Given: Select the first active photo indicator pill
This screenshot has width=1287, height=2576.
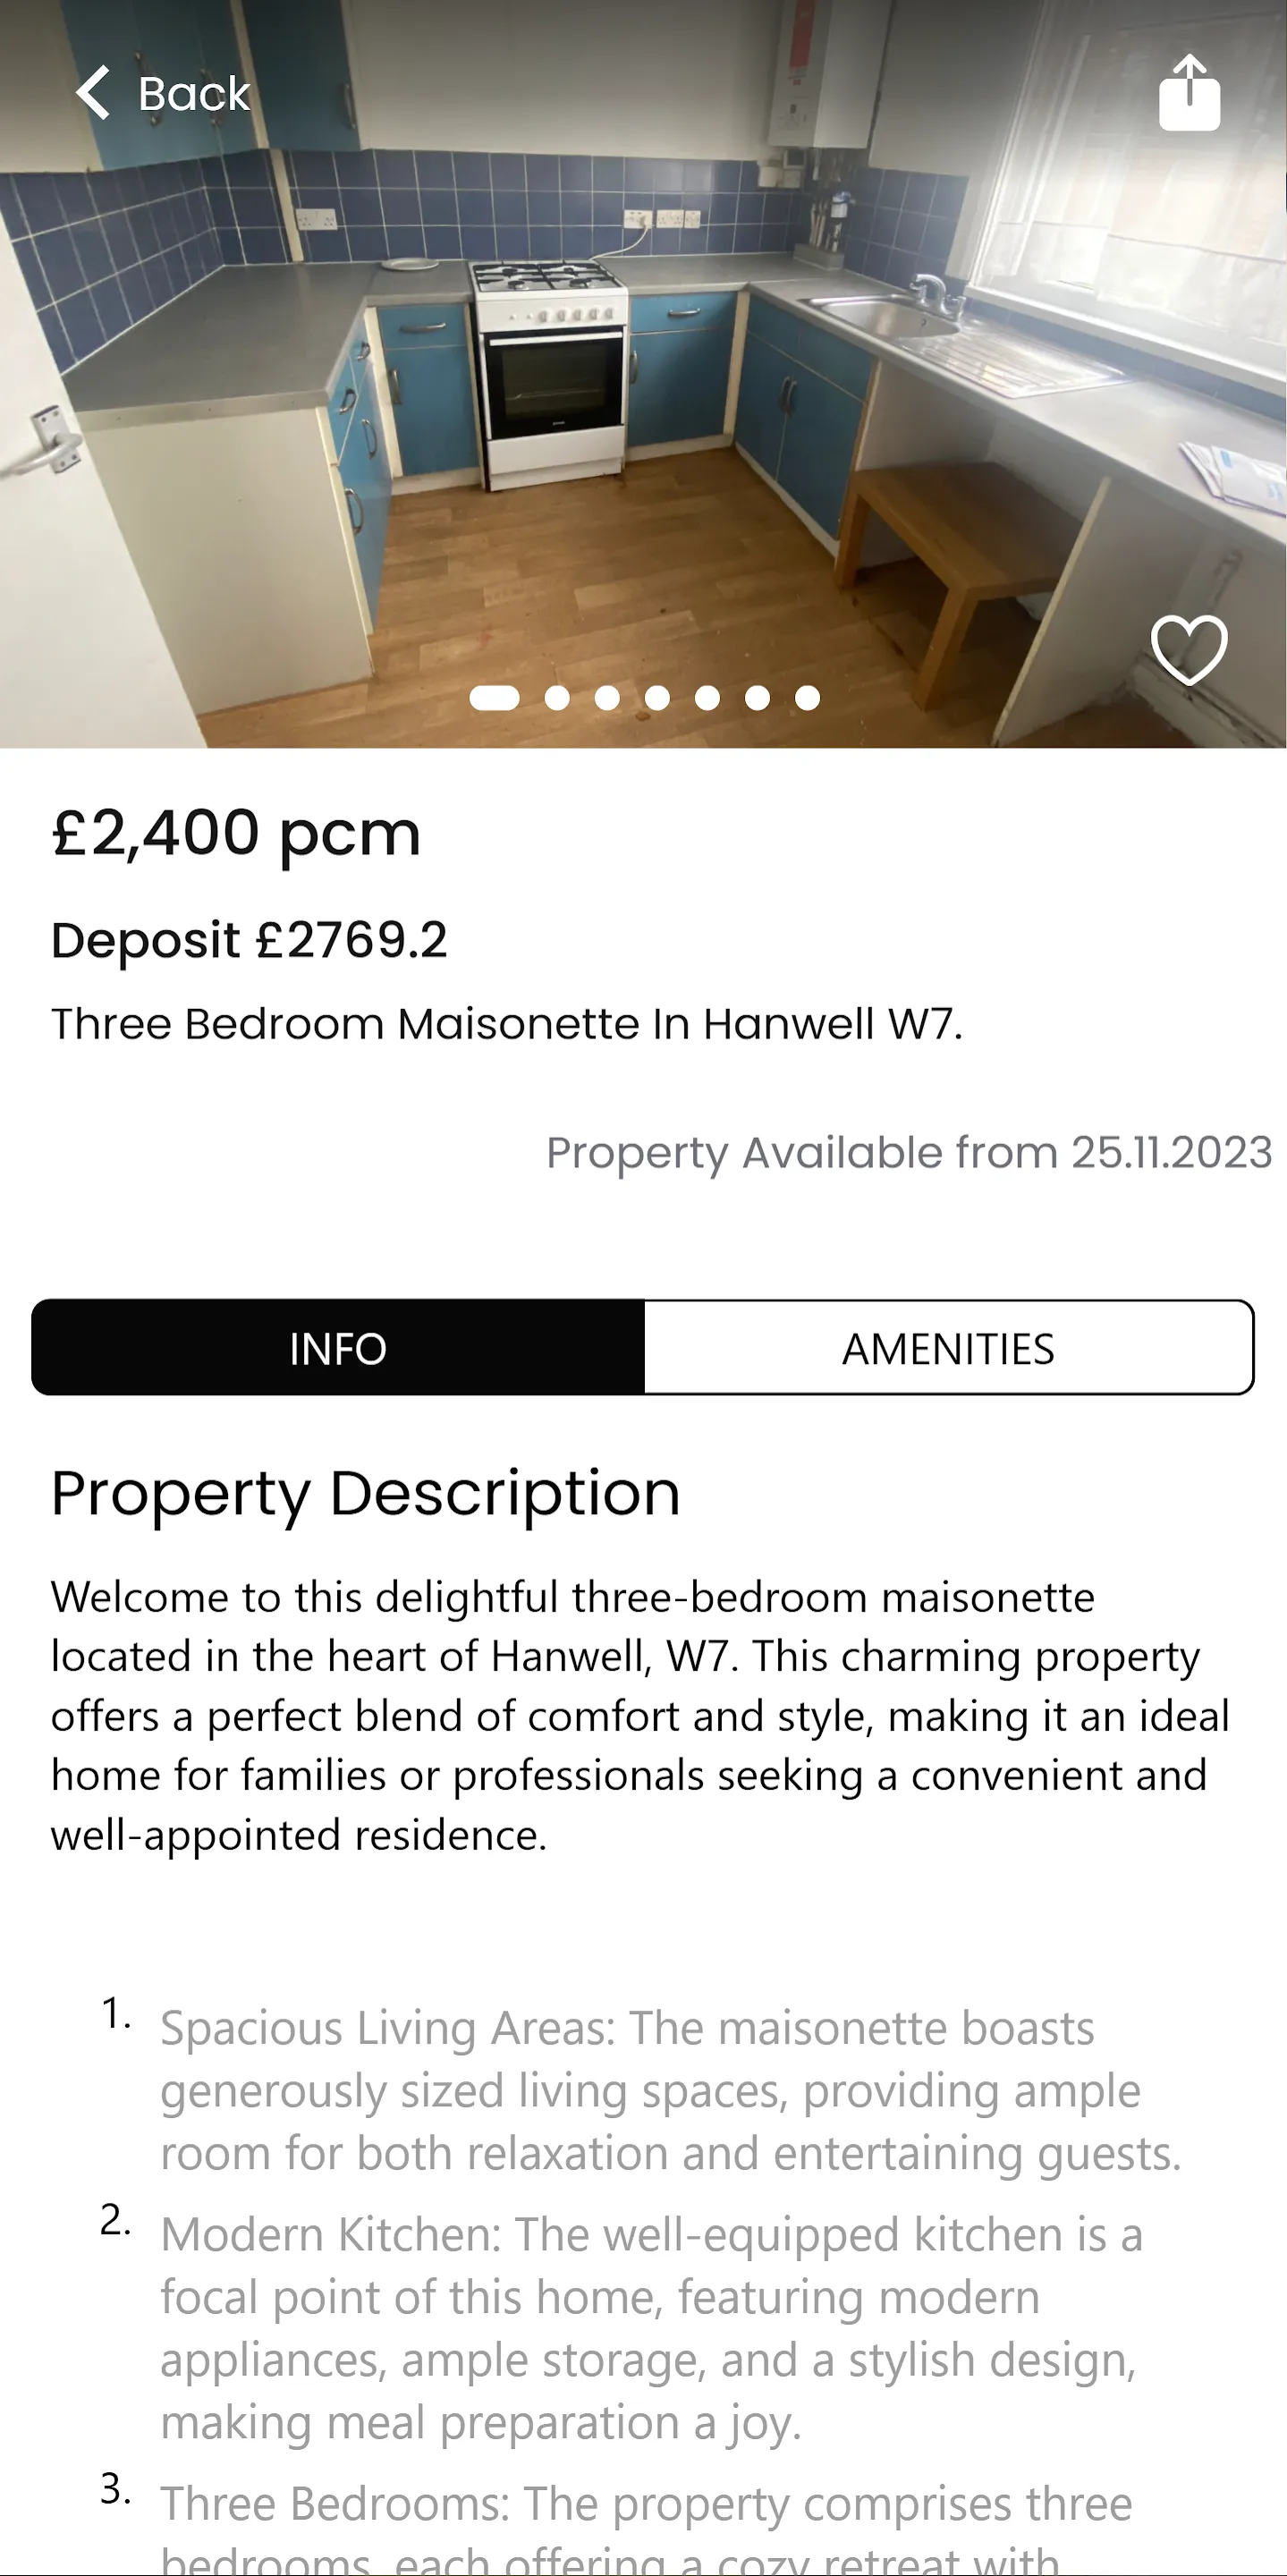Looking at the screenshot, I should click(x=495, y=698).
